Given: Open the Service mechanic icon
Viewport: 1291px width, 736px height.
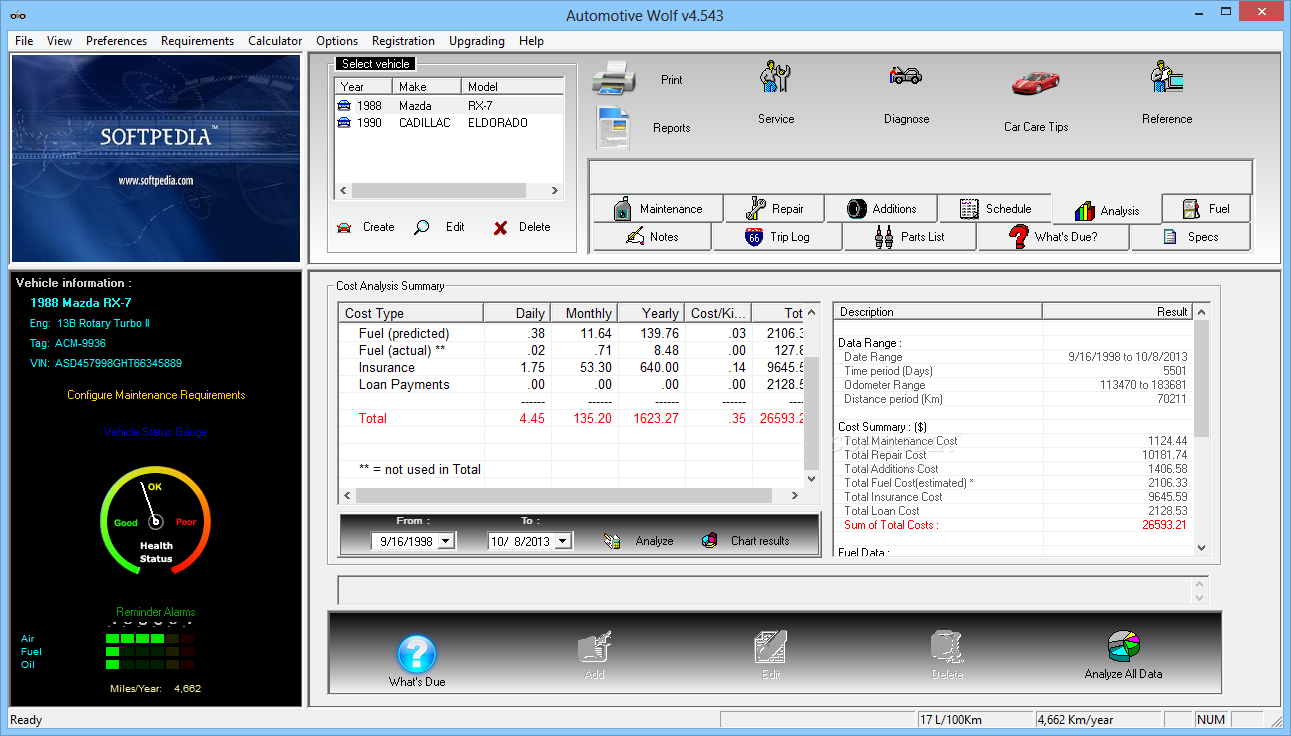Looking at the screenshot, I should pyautogui.click(x=775, y=77).
